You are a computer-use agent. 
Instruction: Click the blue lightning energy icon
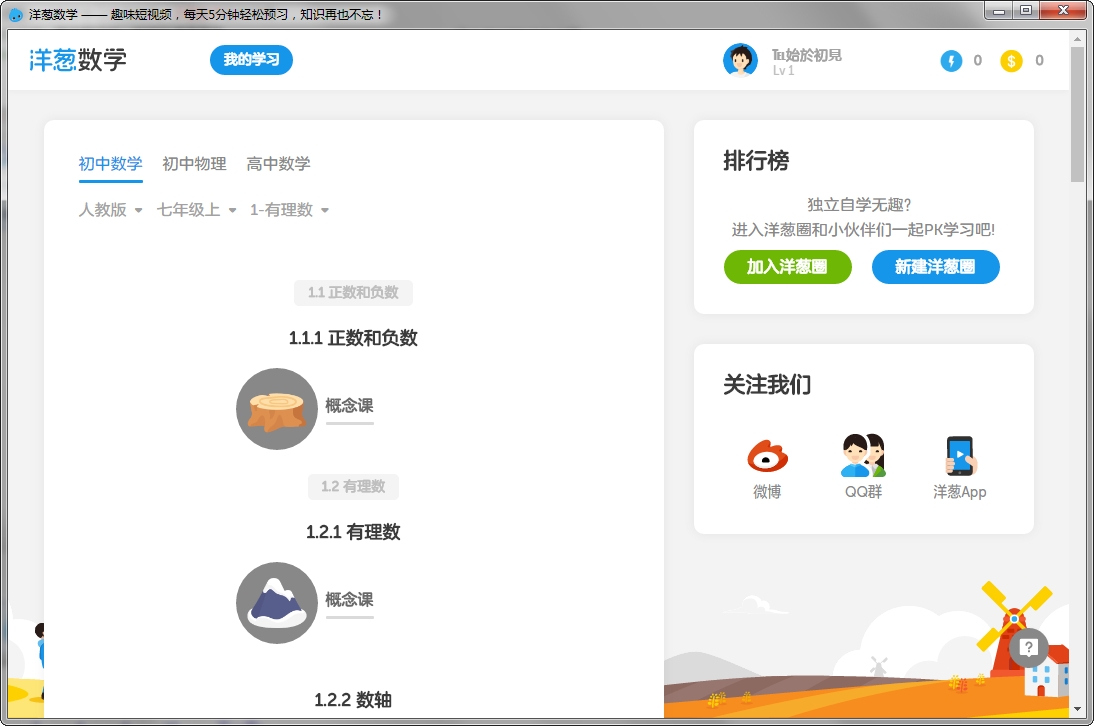tap(951, 61)
